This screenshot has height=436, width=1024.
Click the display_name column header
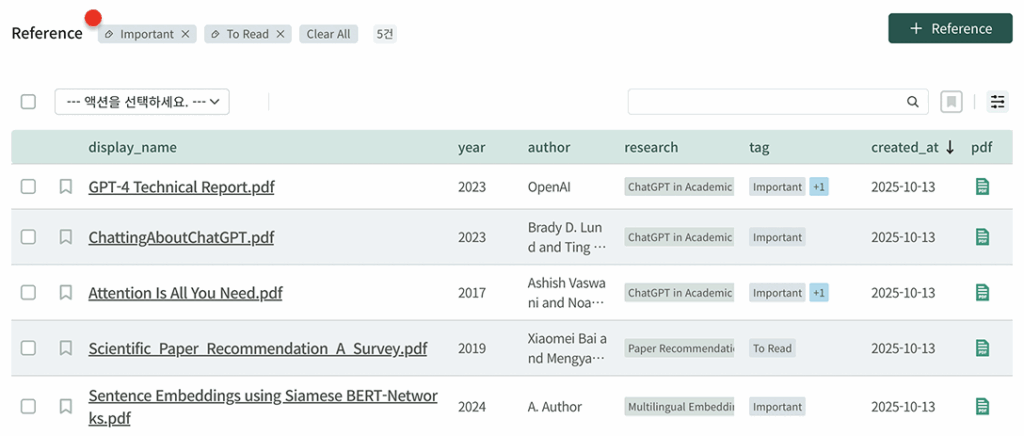pyautogui.click(x=132, y=147)
